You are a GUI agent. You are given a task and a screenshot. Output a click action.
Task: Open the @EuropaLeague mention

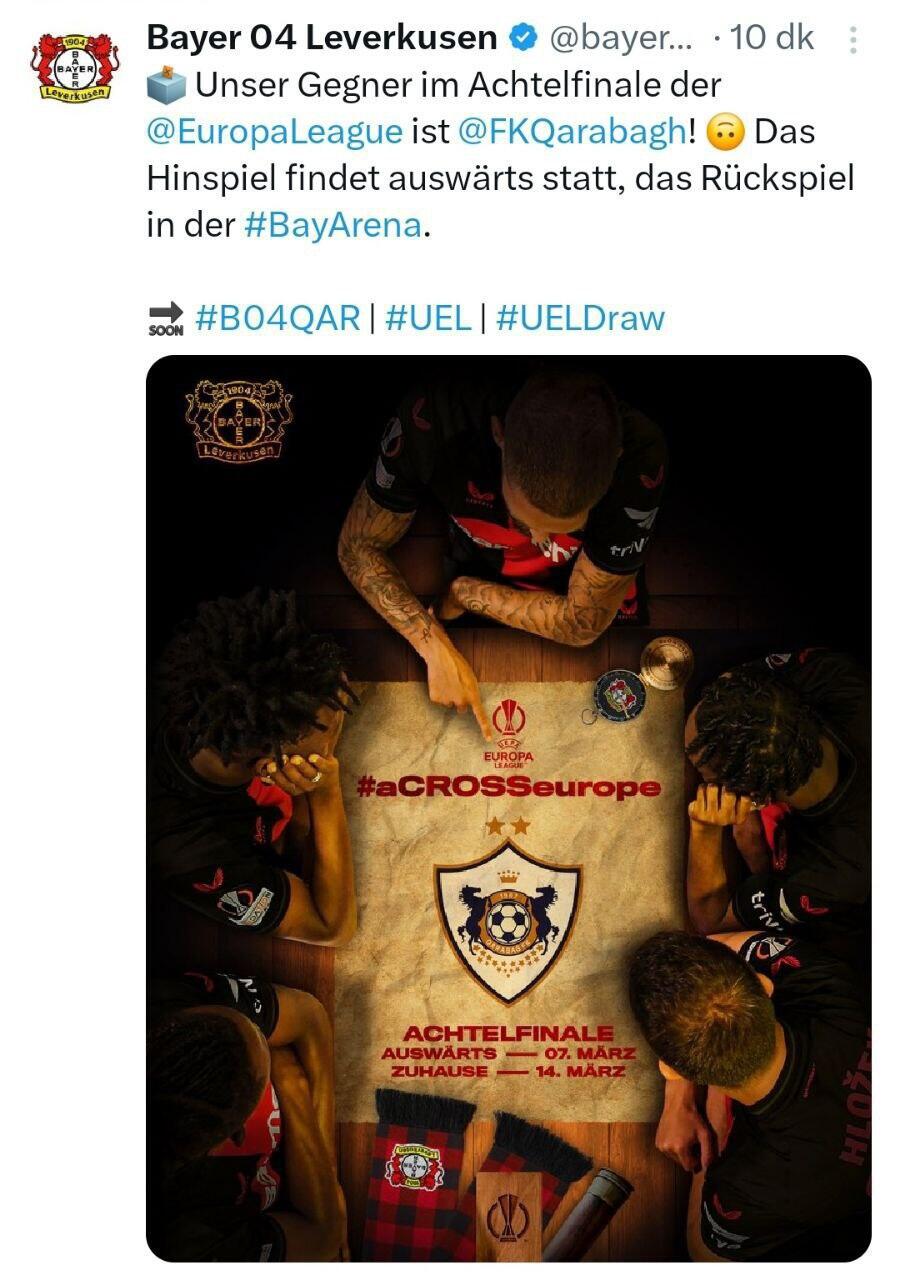coord(275,131)
